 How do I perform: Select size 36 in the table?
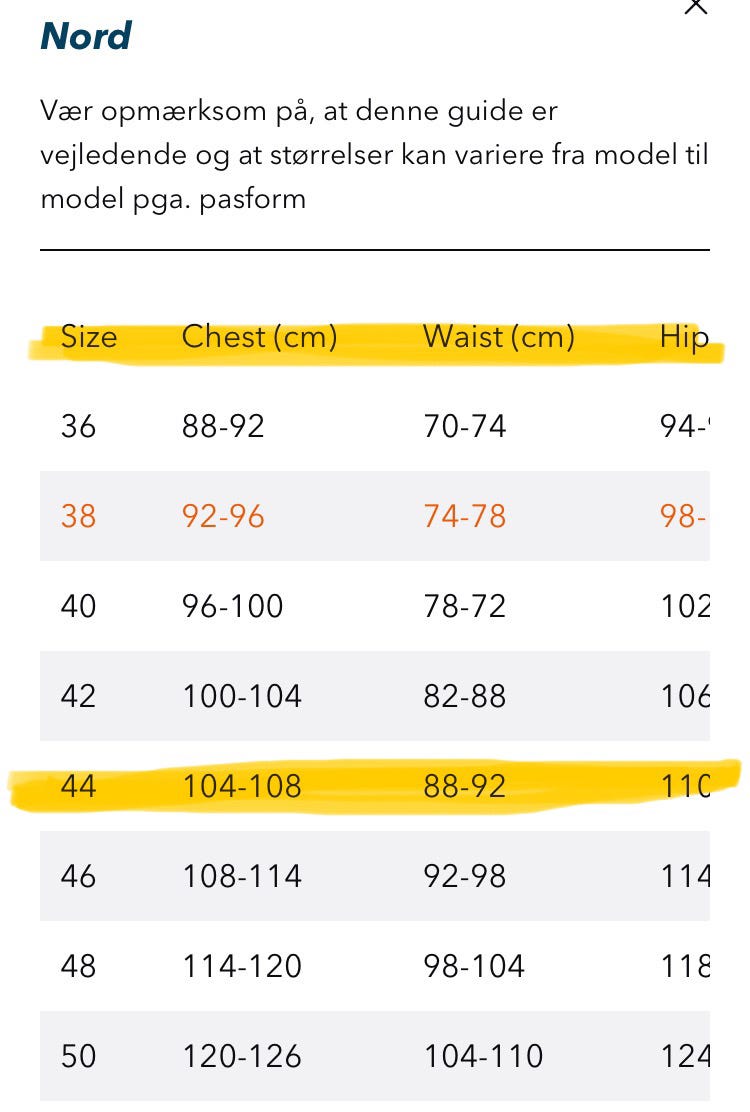tap(78, 427)
